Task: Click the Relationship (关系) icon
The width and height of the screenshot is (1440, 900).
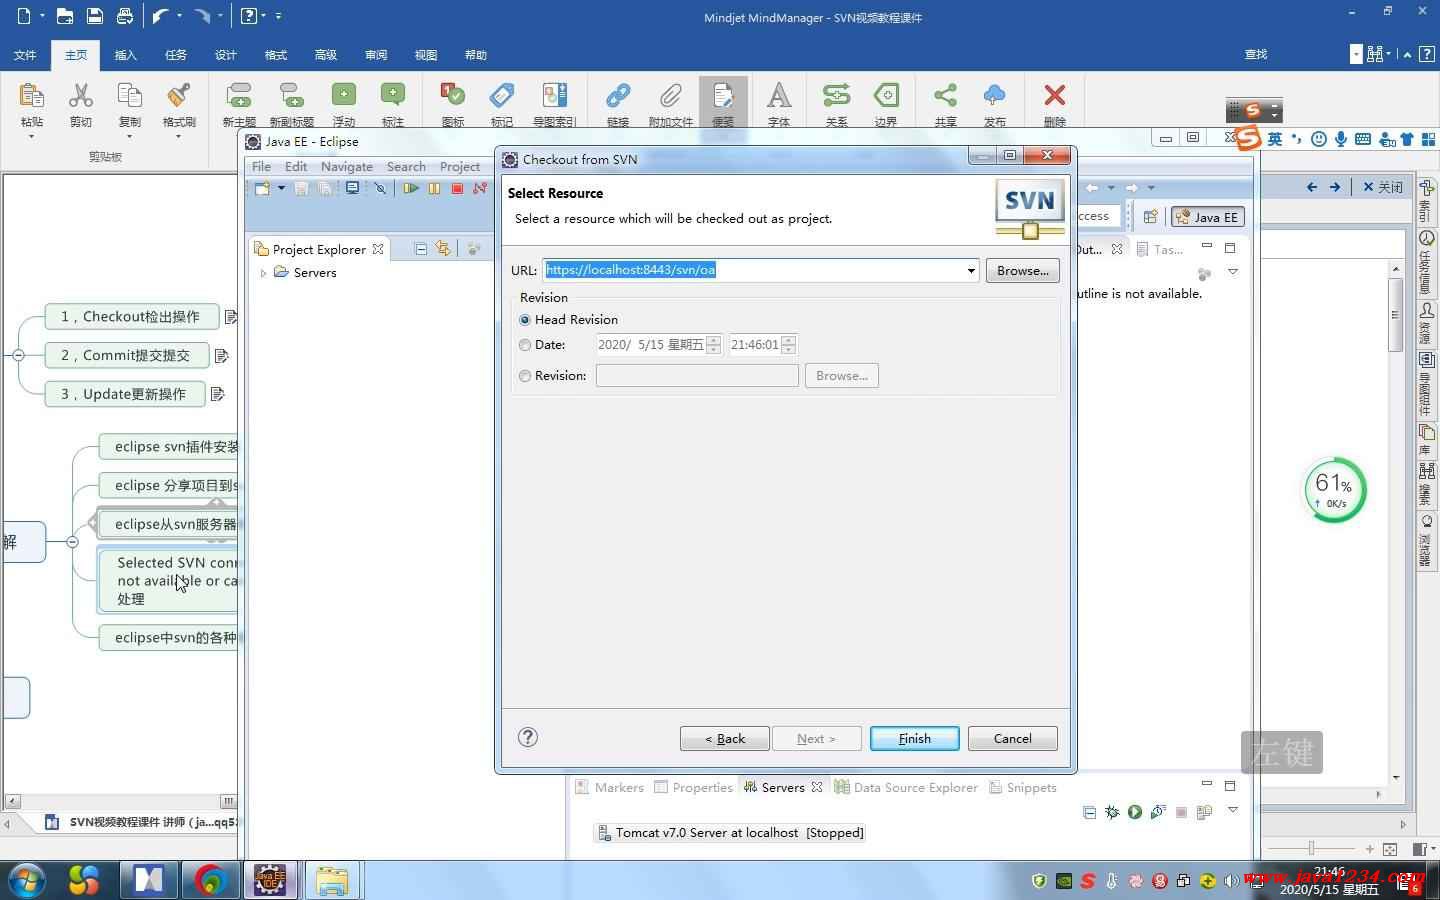Action: click(x=836, y=95)
